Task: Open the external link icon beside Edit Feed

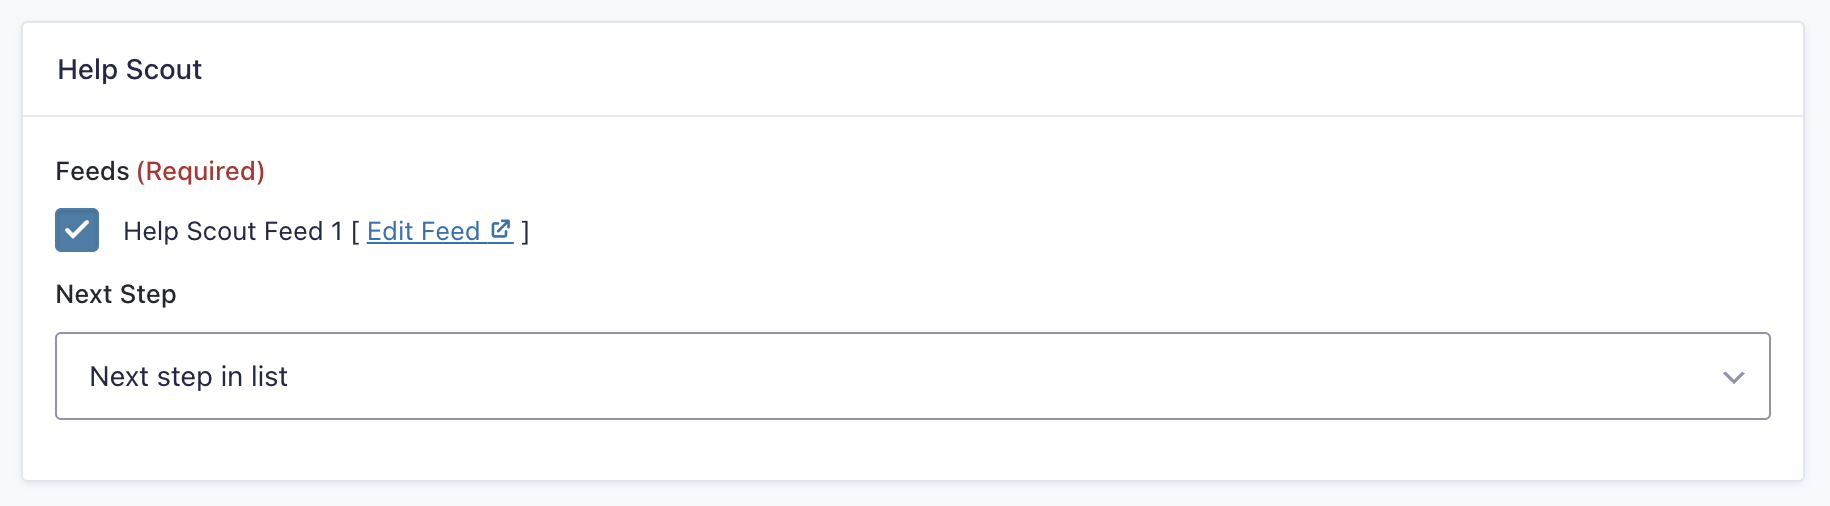Action: pos(501,230)
